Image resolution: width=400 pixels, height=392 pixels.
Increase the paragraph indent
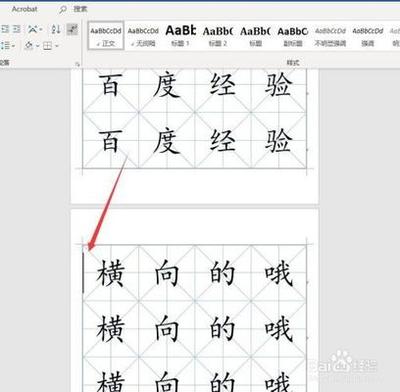tap(17, 29)
